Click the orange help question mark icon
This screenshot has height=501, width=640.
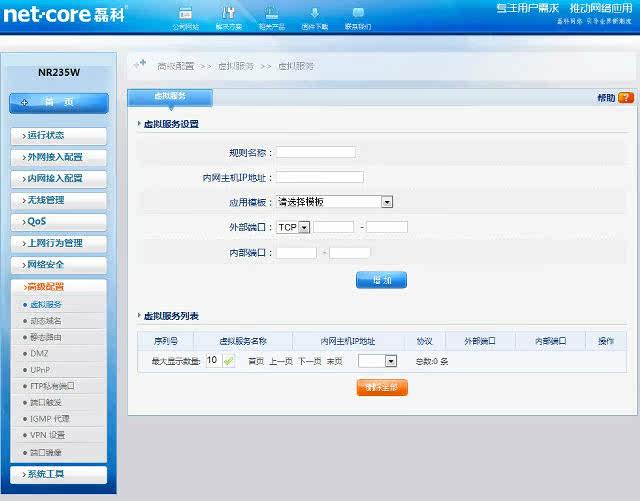(x=626, y=98)
